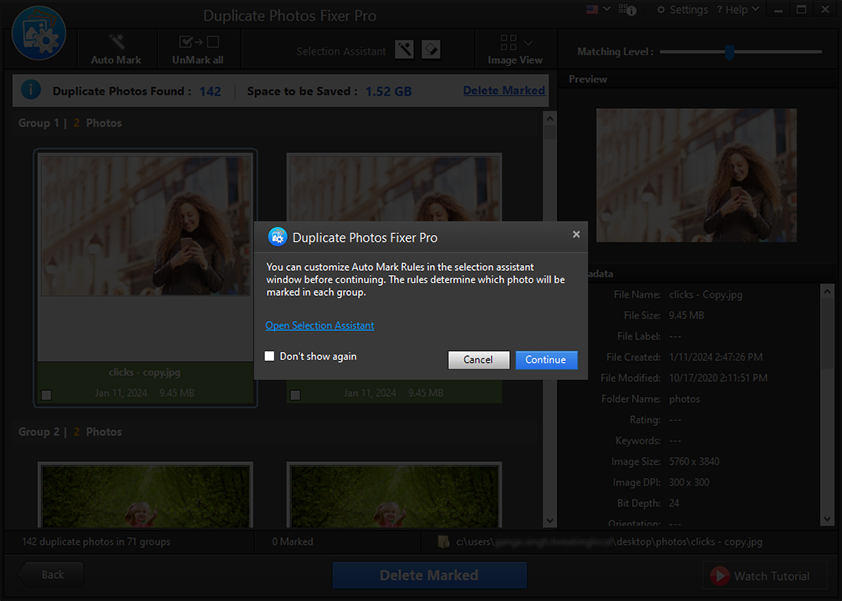Open the Help menu
This screenshot has height=601, width=842.
(738, 10)
